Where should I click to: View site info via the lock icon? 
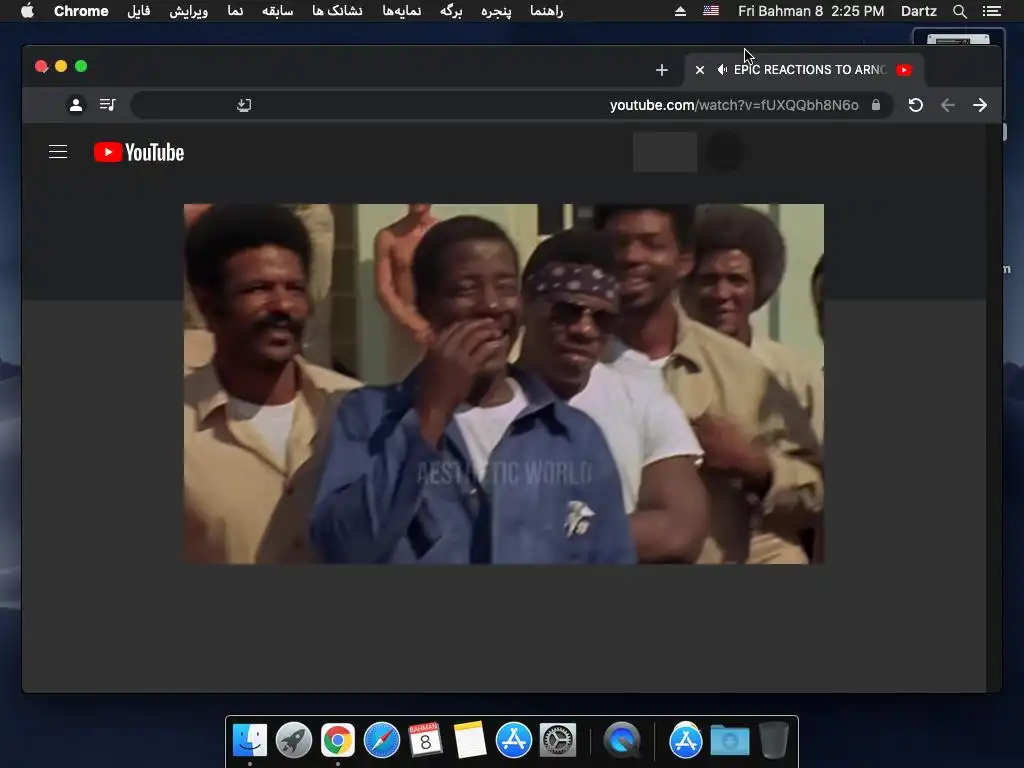click(x=876, y=105)
